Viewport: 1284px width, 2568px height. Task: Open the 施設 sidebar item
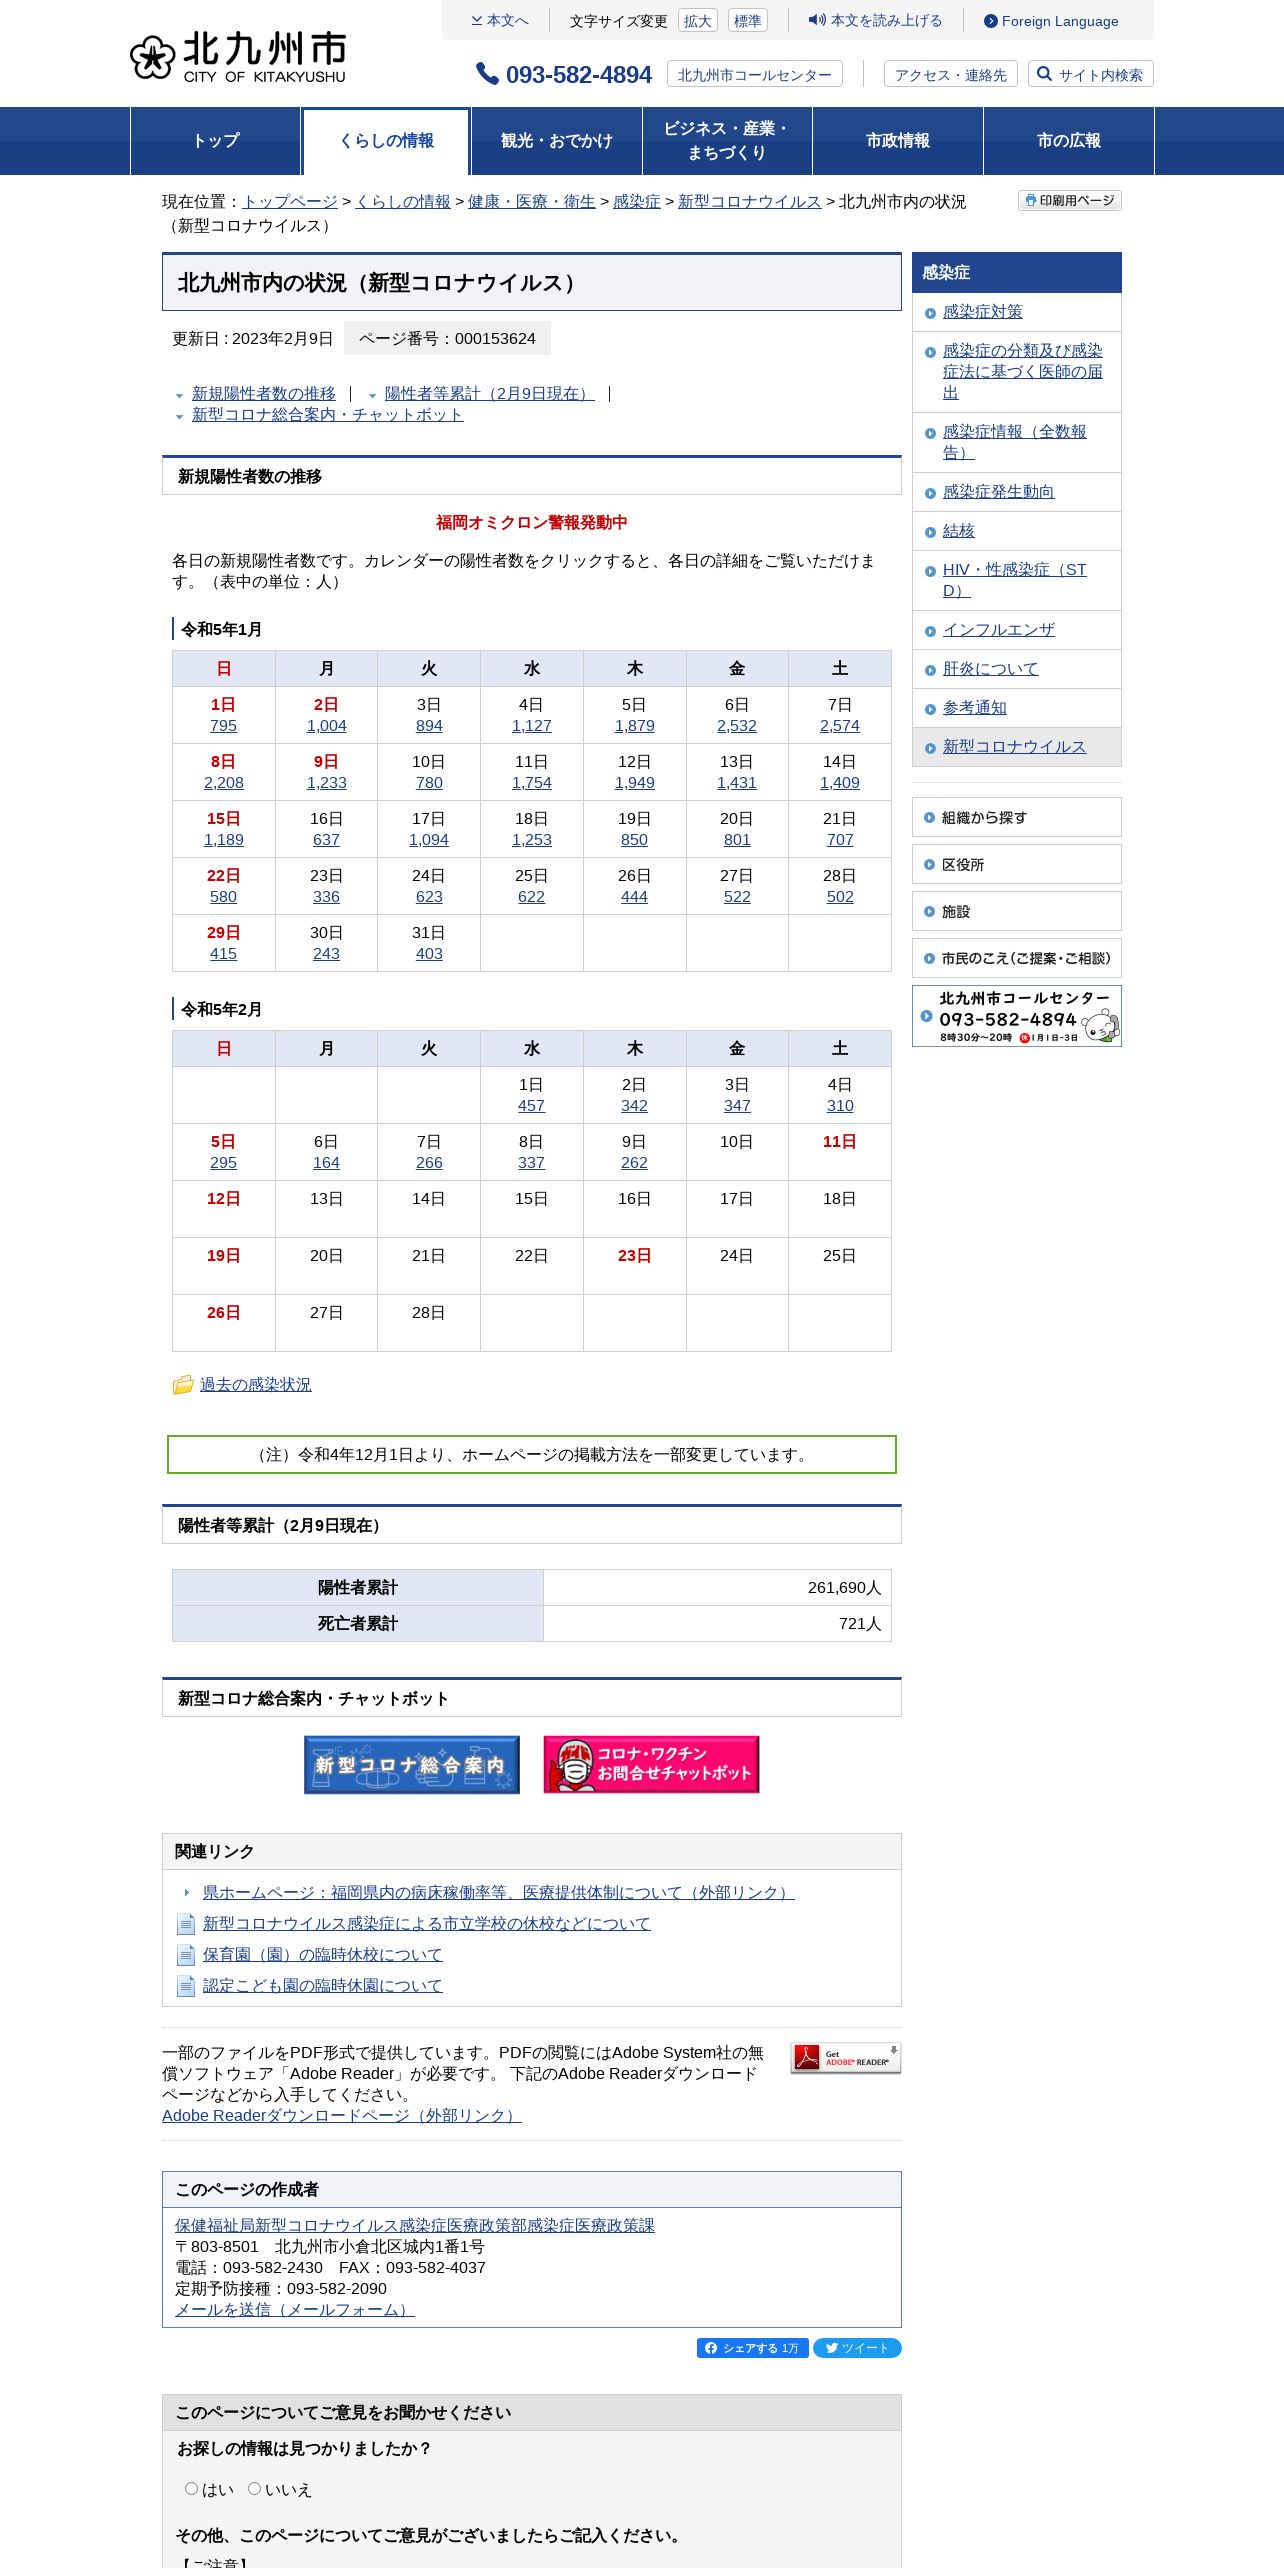click(x=1017, y=912)
